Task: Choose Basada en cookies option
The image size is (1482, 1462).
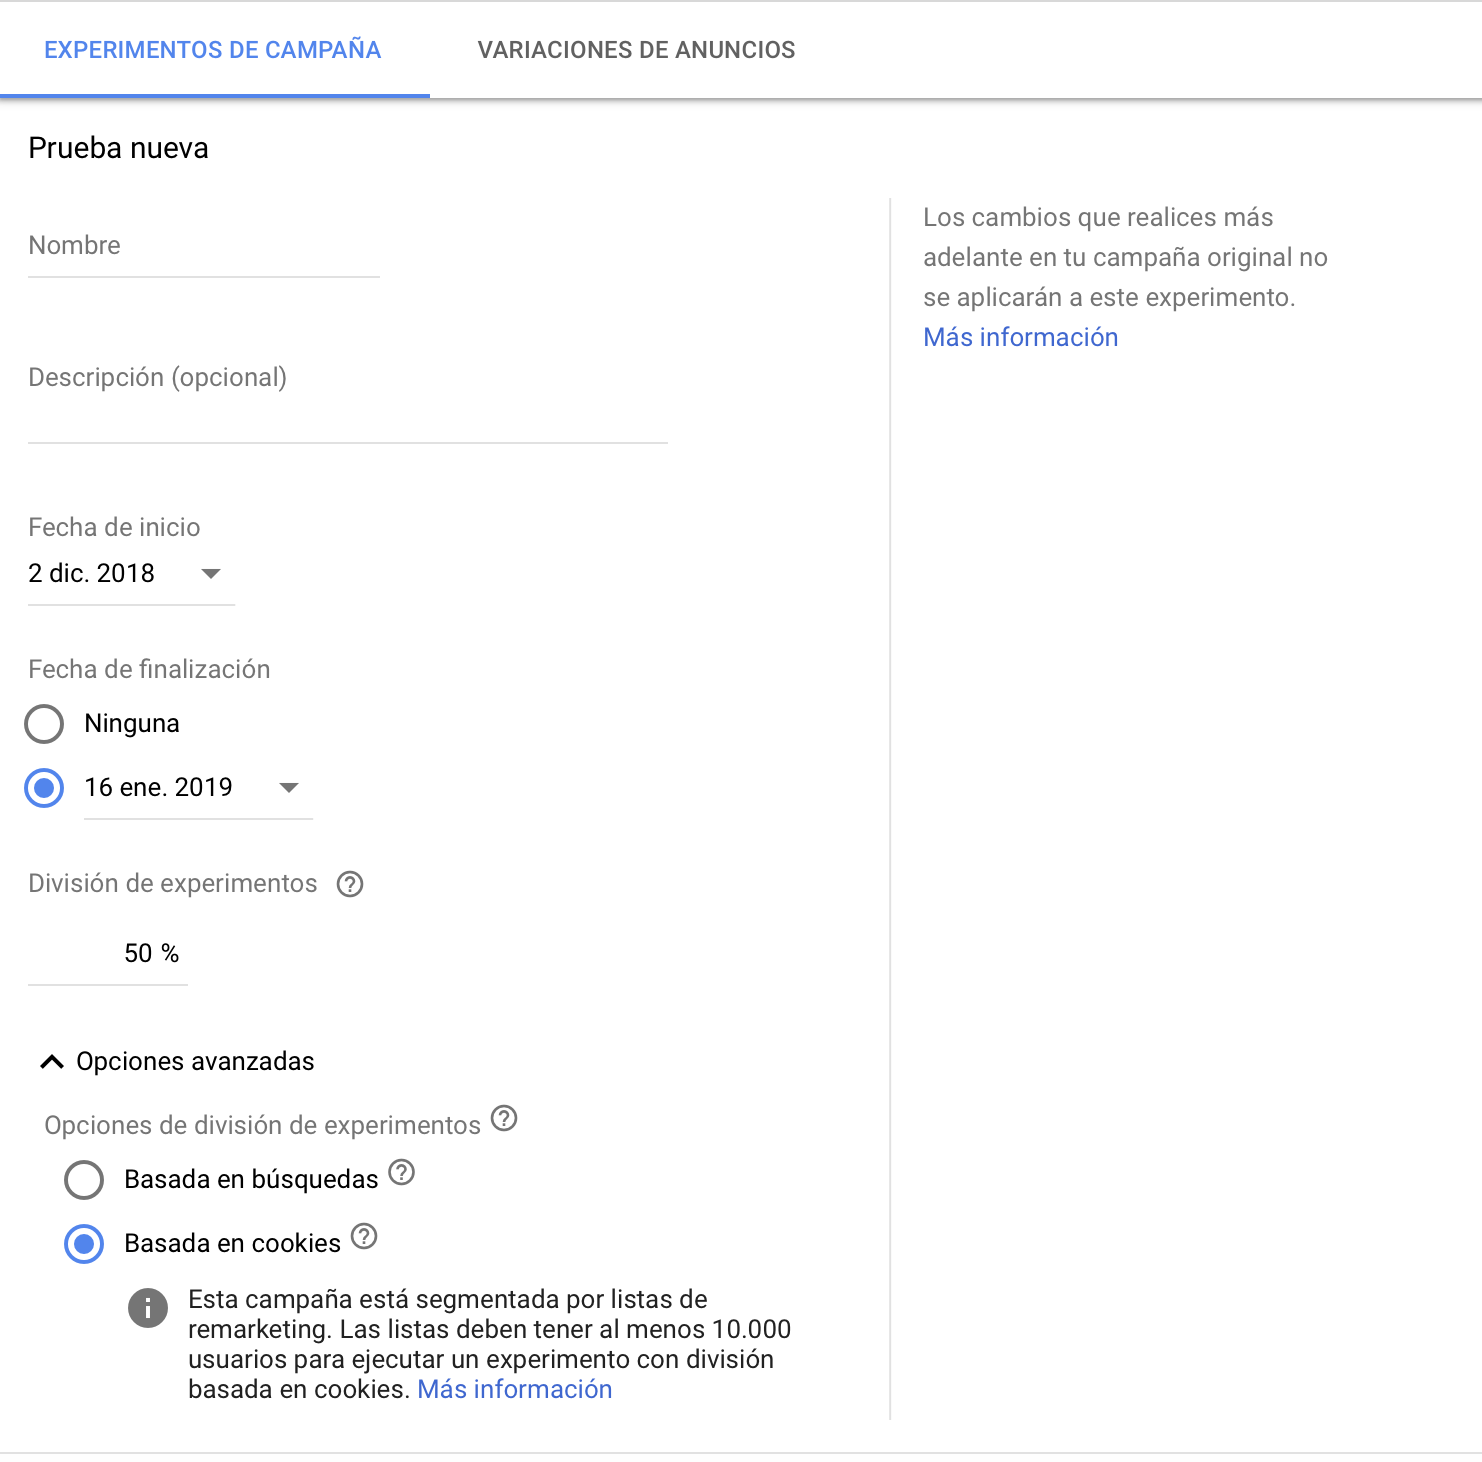Action: click(x=84, y=1244)
